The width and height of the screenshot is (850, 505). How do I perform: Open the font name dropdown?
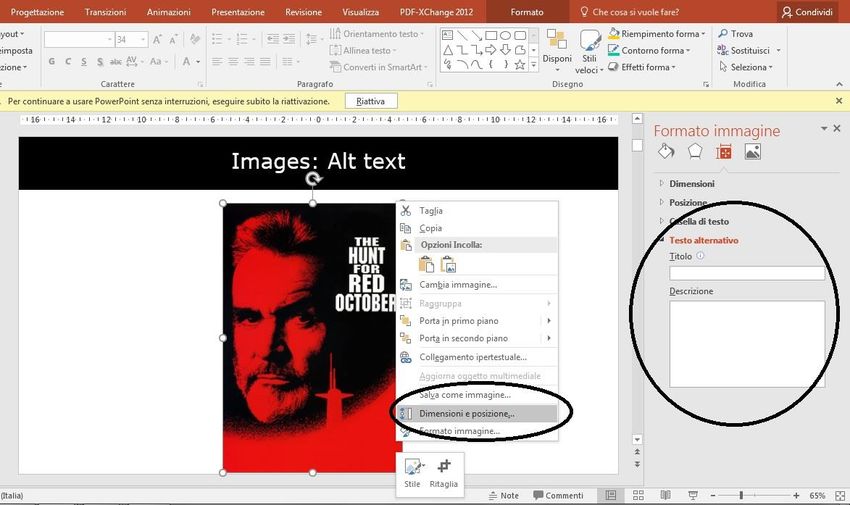(x=110, y=40)
